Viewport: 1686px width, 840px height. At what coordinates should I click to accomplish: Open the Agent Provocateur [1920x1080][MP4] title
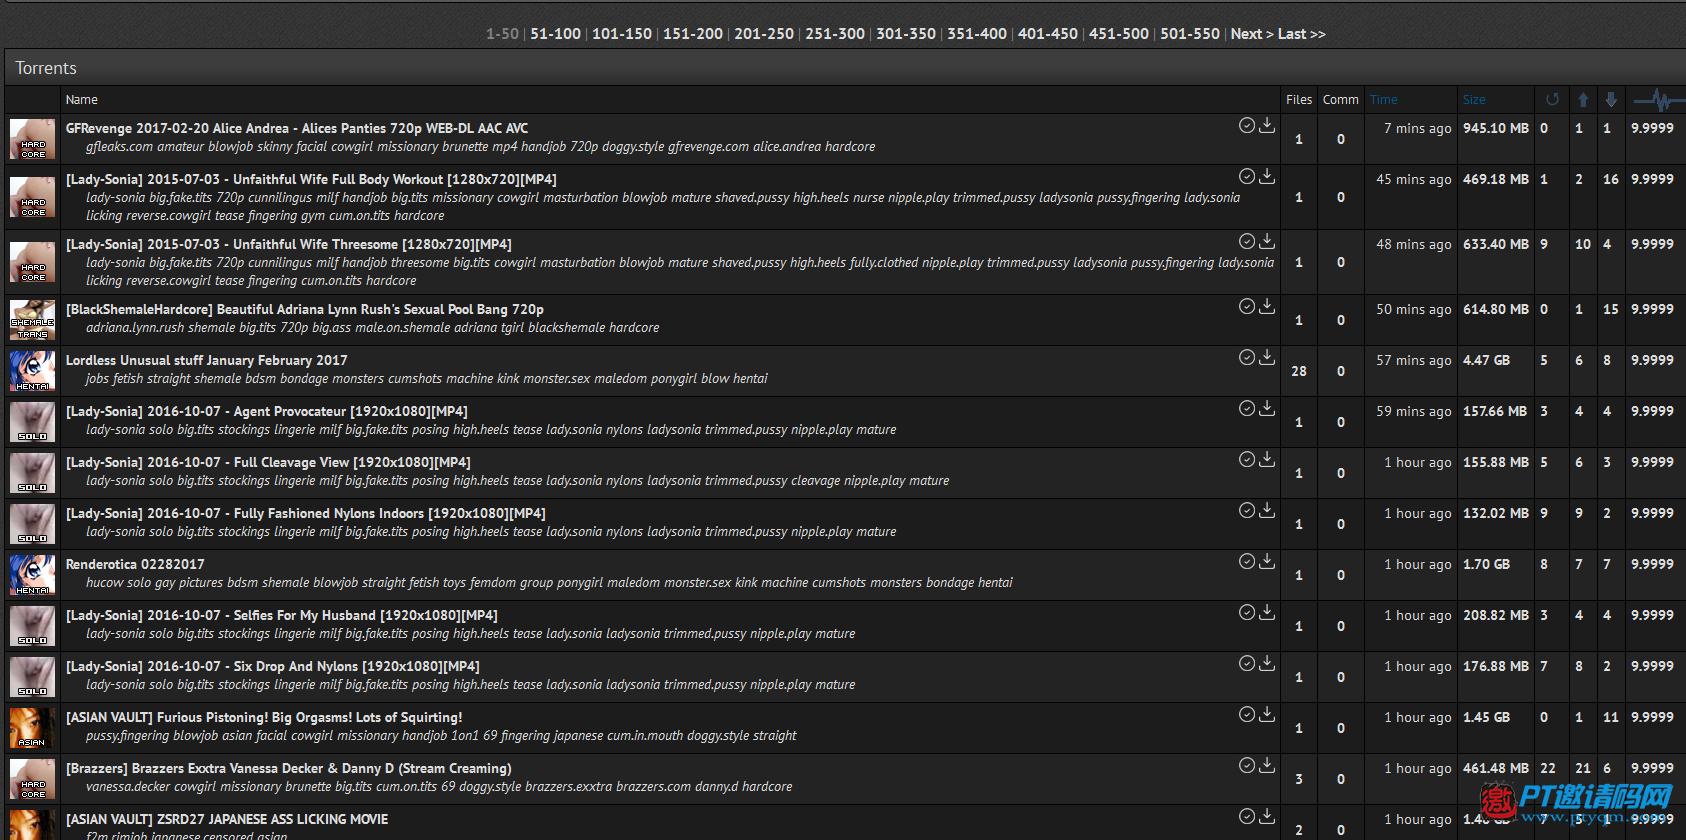267,411
